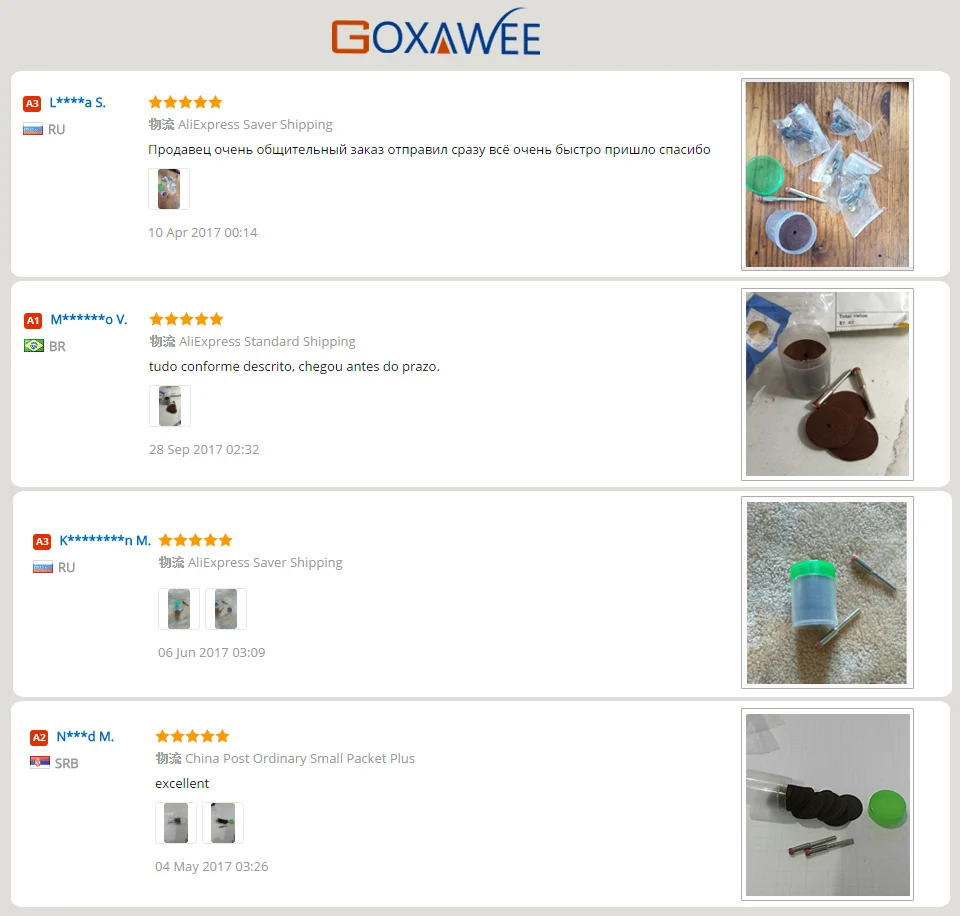The width and height of the screenshot is (960, 916).
Task: Click the Brazil flag icon next to BR
Action: (34, 346)
